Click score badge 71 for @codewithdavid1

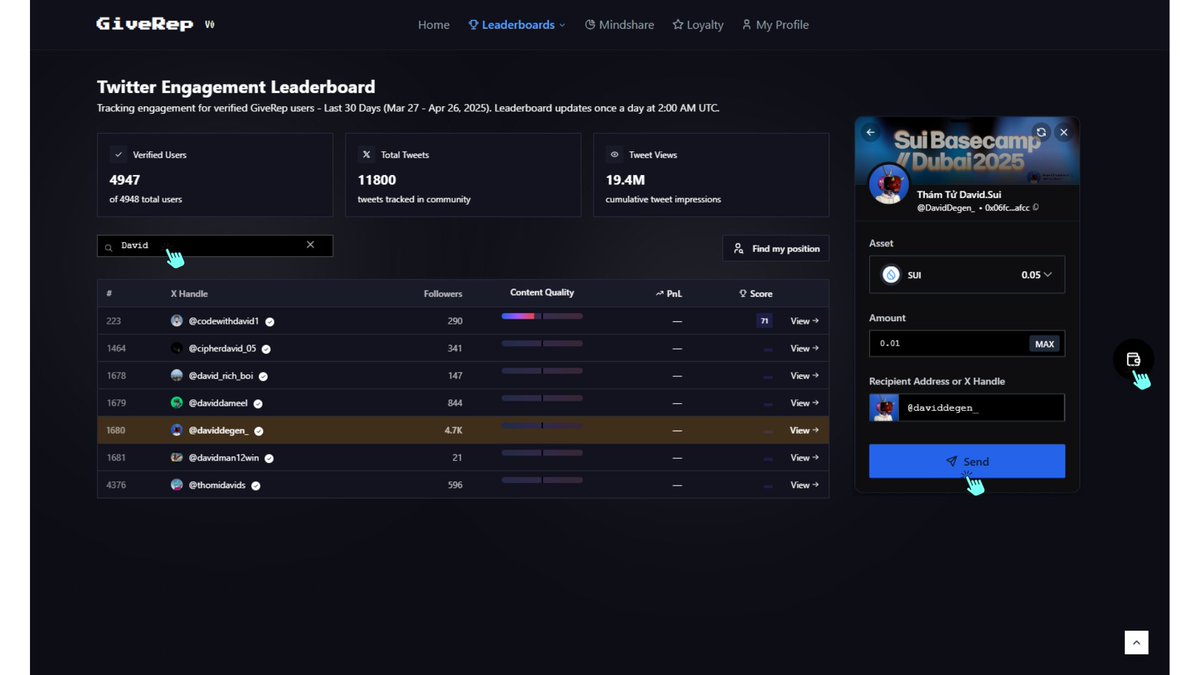765,321
